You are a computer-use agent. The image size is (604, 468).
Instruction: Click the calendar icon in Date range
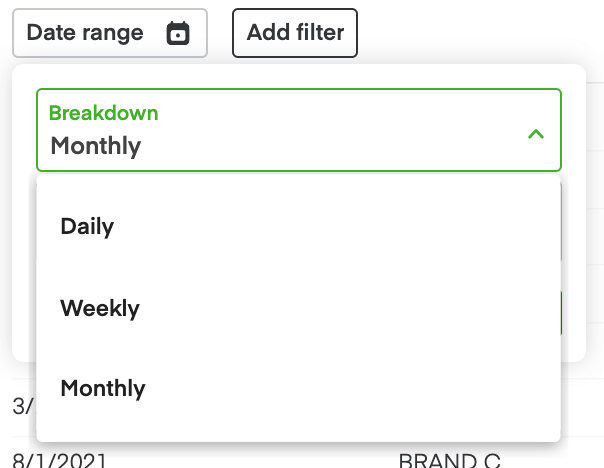coord(178,33)
